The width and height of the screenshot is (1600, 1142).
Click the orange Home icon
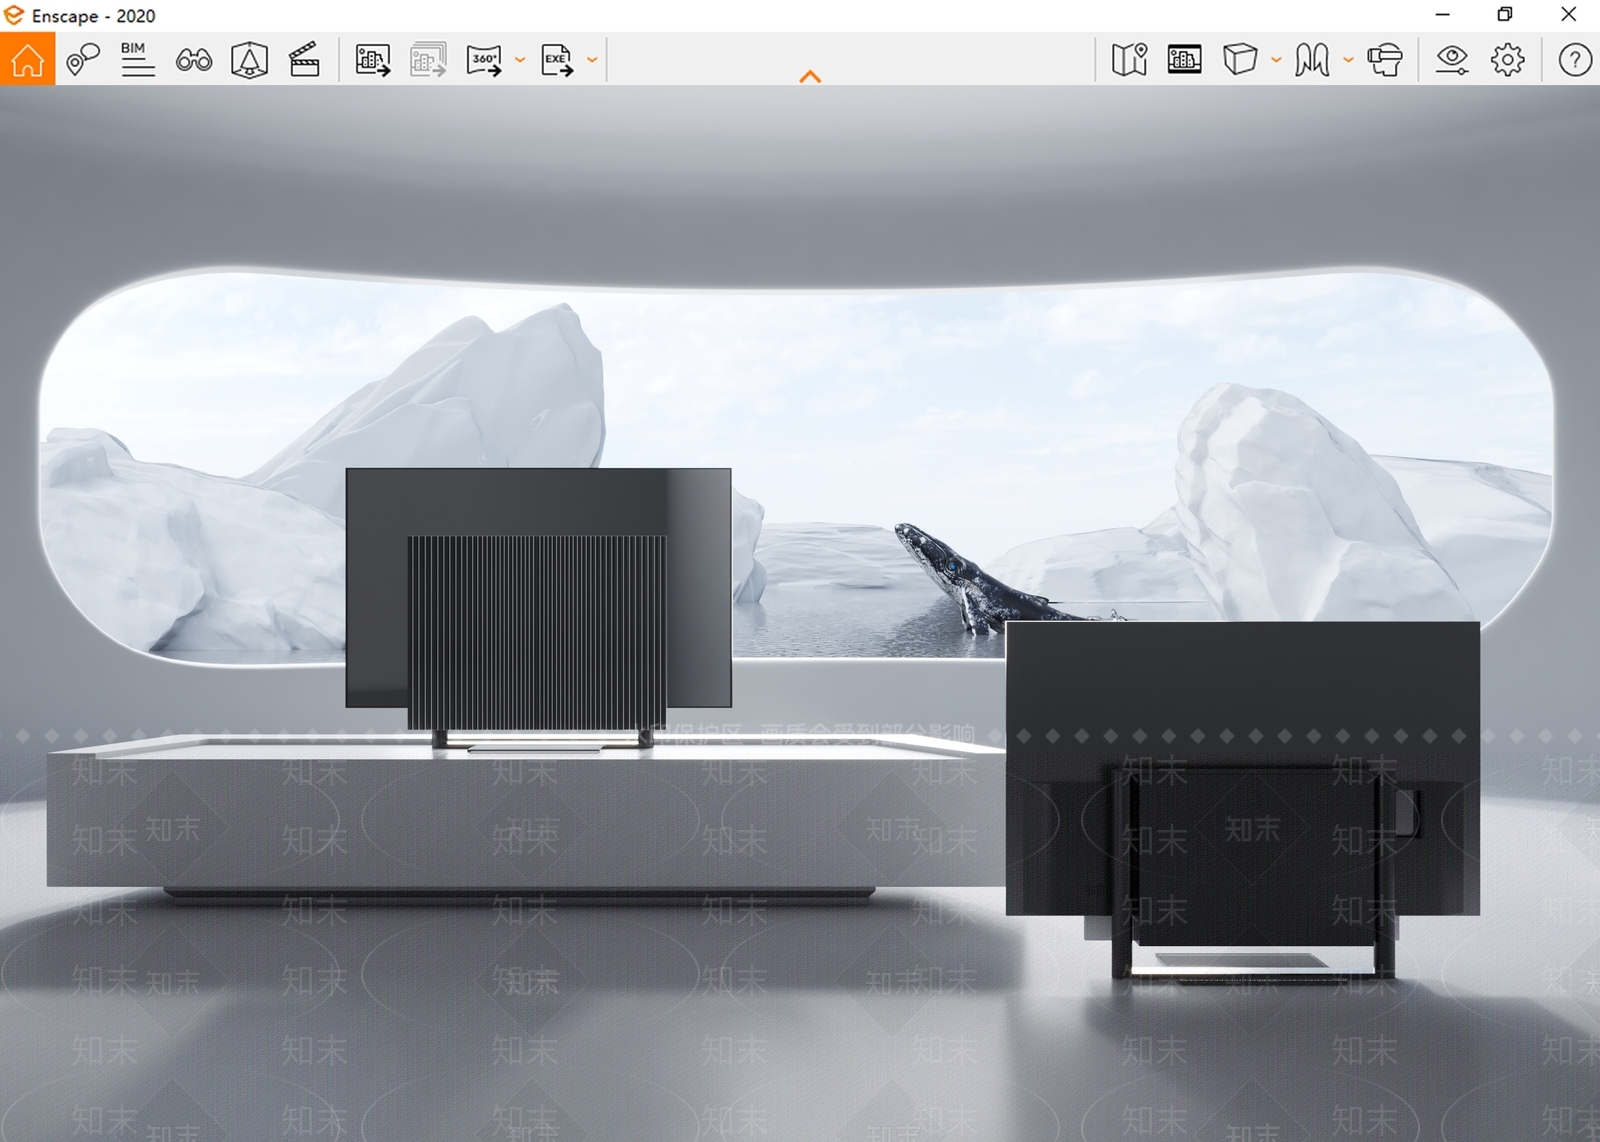pos(28,59)
